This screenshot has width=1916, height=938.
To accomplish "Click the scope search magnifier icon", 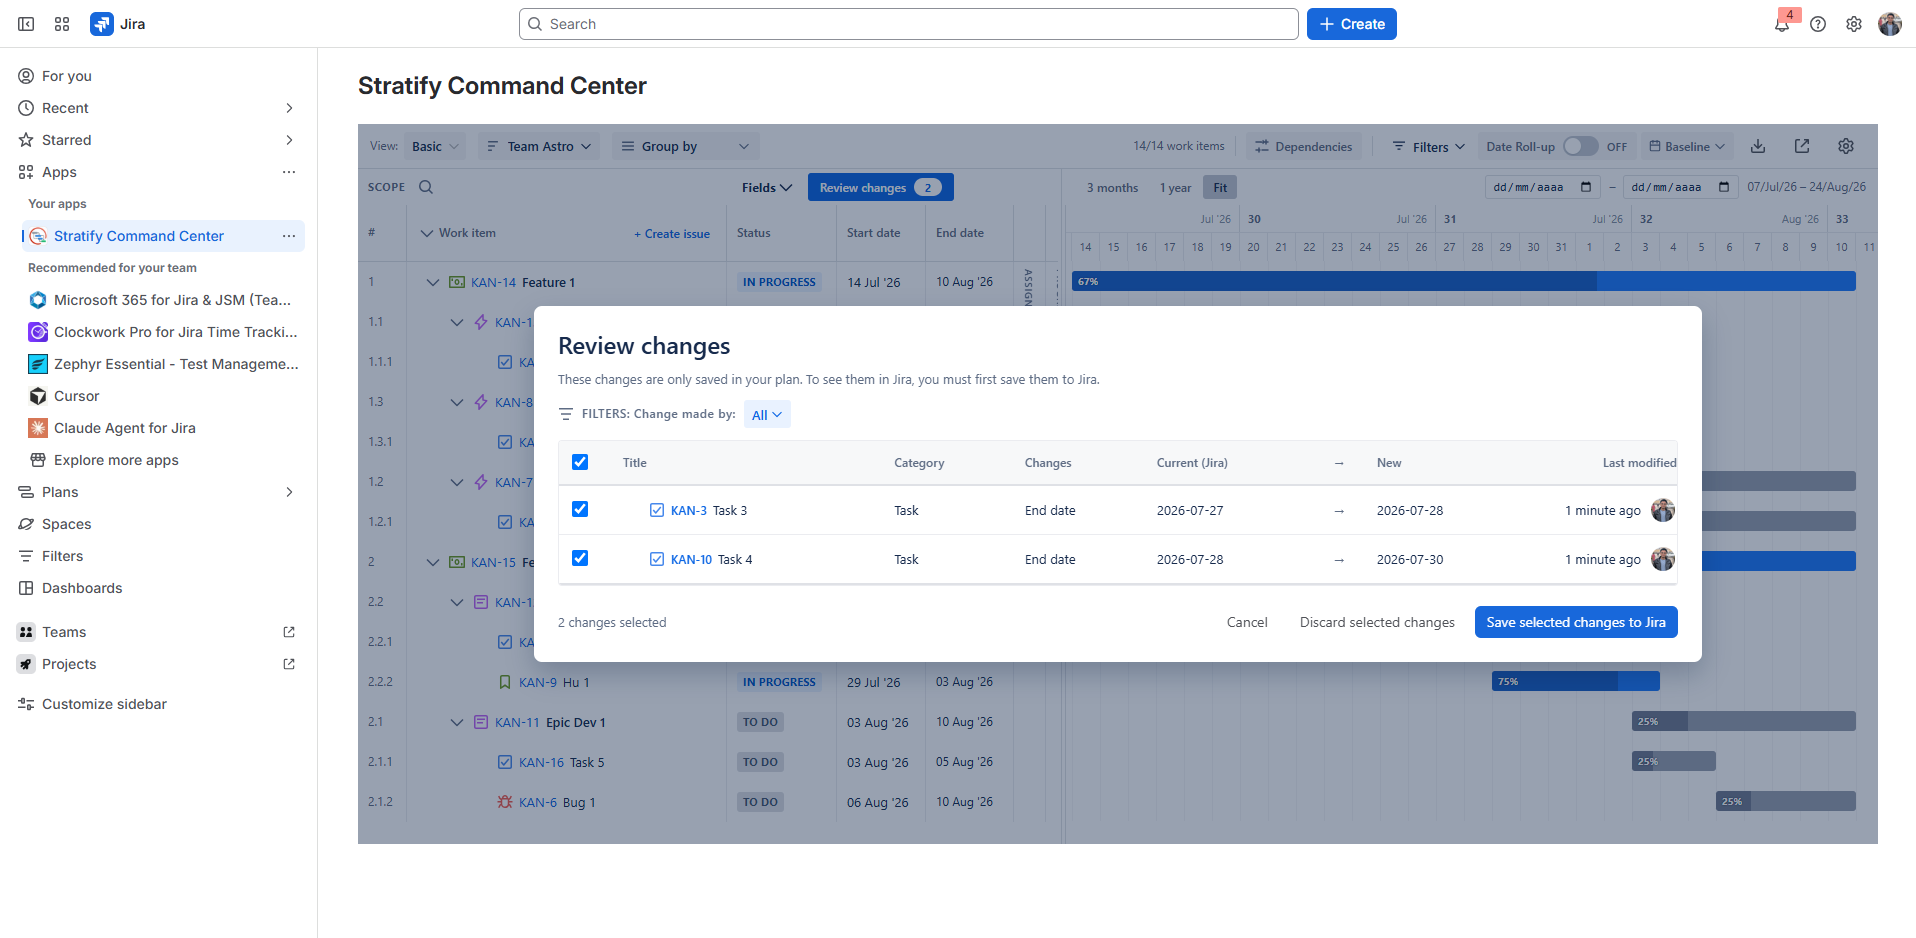I will [x=426, y=187].
